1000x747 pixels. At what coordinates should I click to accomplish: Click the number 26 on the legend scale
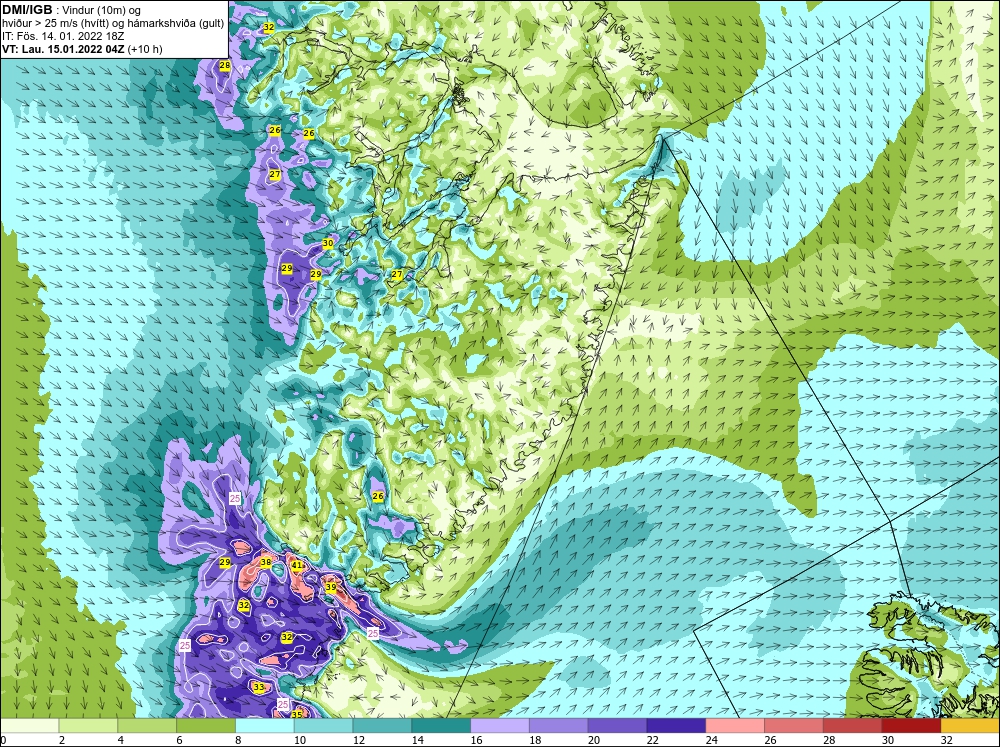pos(770,740)
